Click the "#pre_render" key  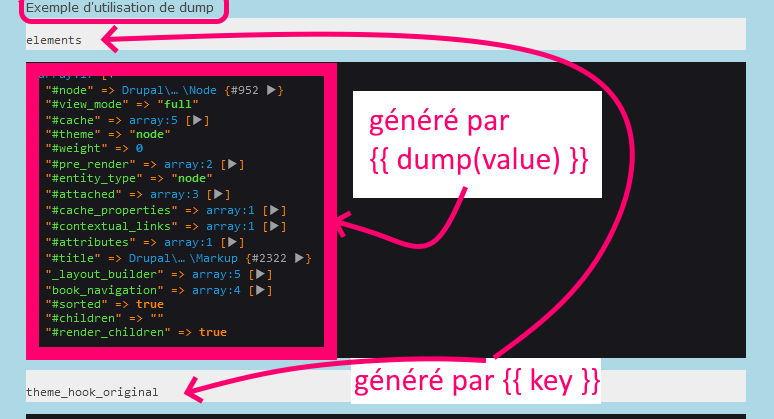[90, 164]
